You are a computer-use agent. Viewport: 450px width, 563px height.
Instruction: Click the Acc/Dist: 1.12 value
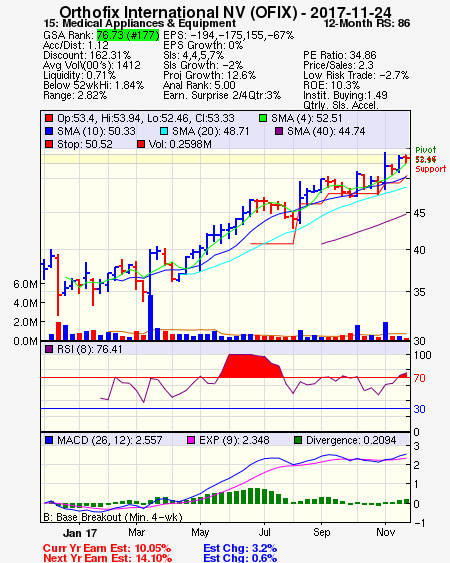pos(76,45)
